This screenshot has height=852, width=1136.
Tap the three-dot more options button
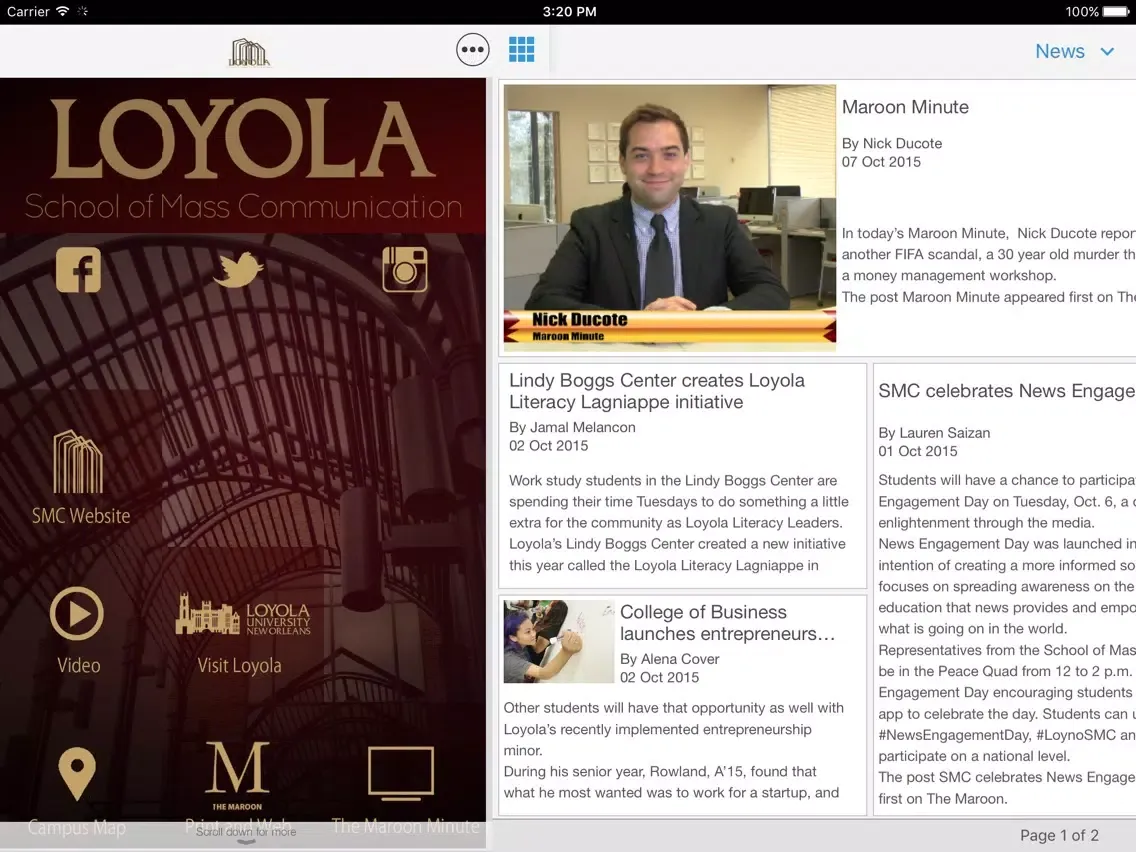472,50
